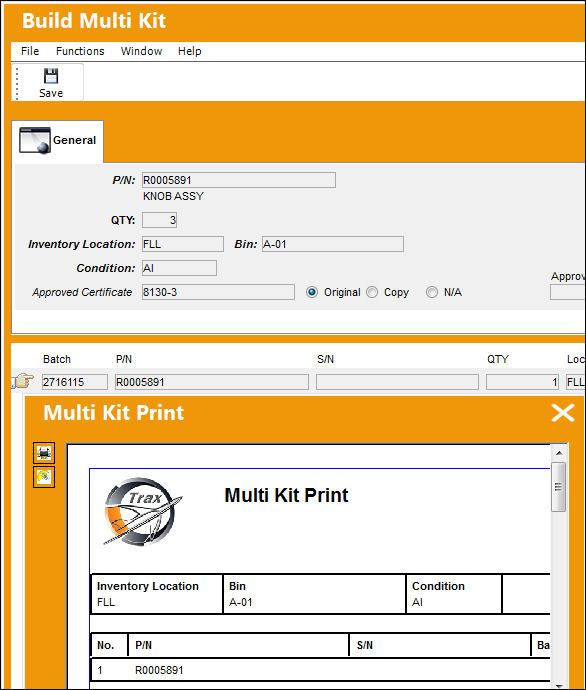The image size is (586, 690).
Task: Select the N/A radio button
Action: [x=432, y=292]
